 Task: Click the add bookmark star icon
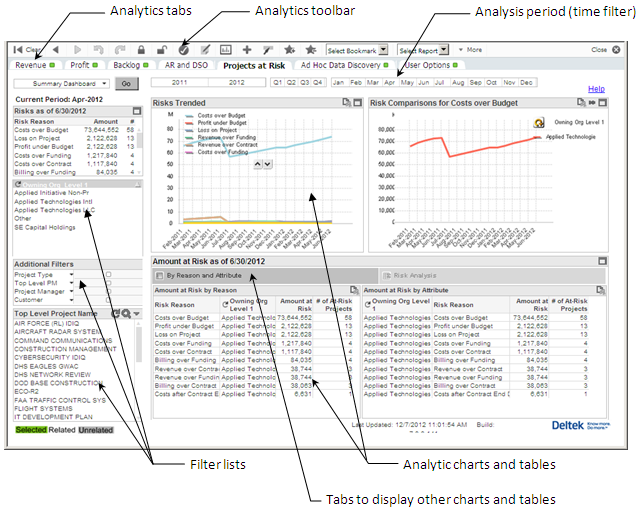[290, 49]
